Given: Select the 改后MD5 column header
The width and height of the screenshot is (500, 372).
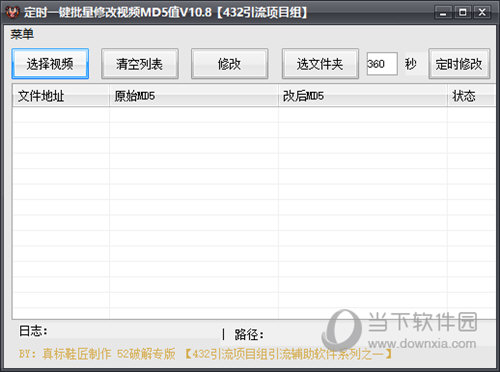Looking at the screenshot, I should (363, 96).
